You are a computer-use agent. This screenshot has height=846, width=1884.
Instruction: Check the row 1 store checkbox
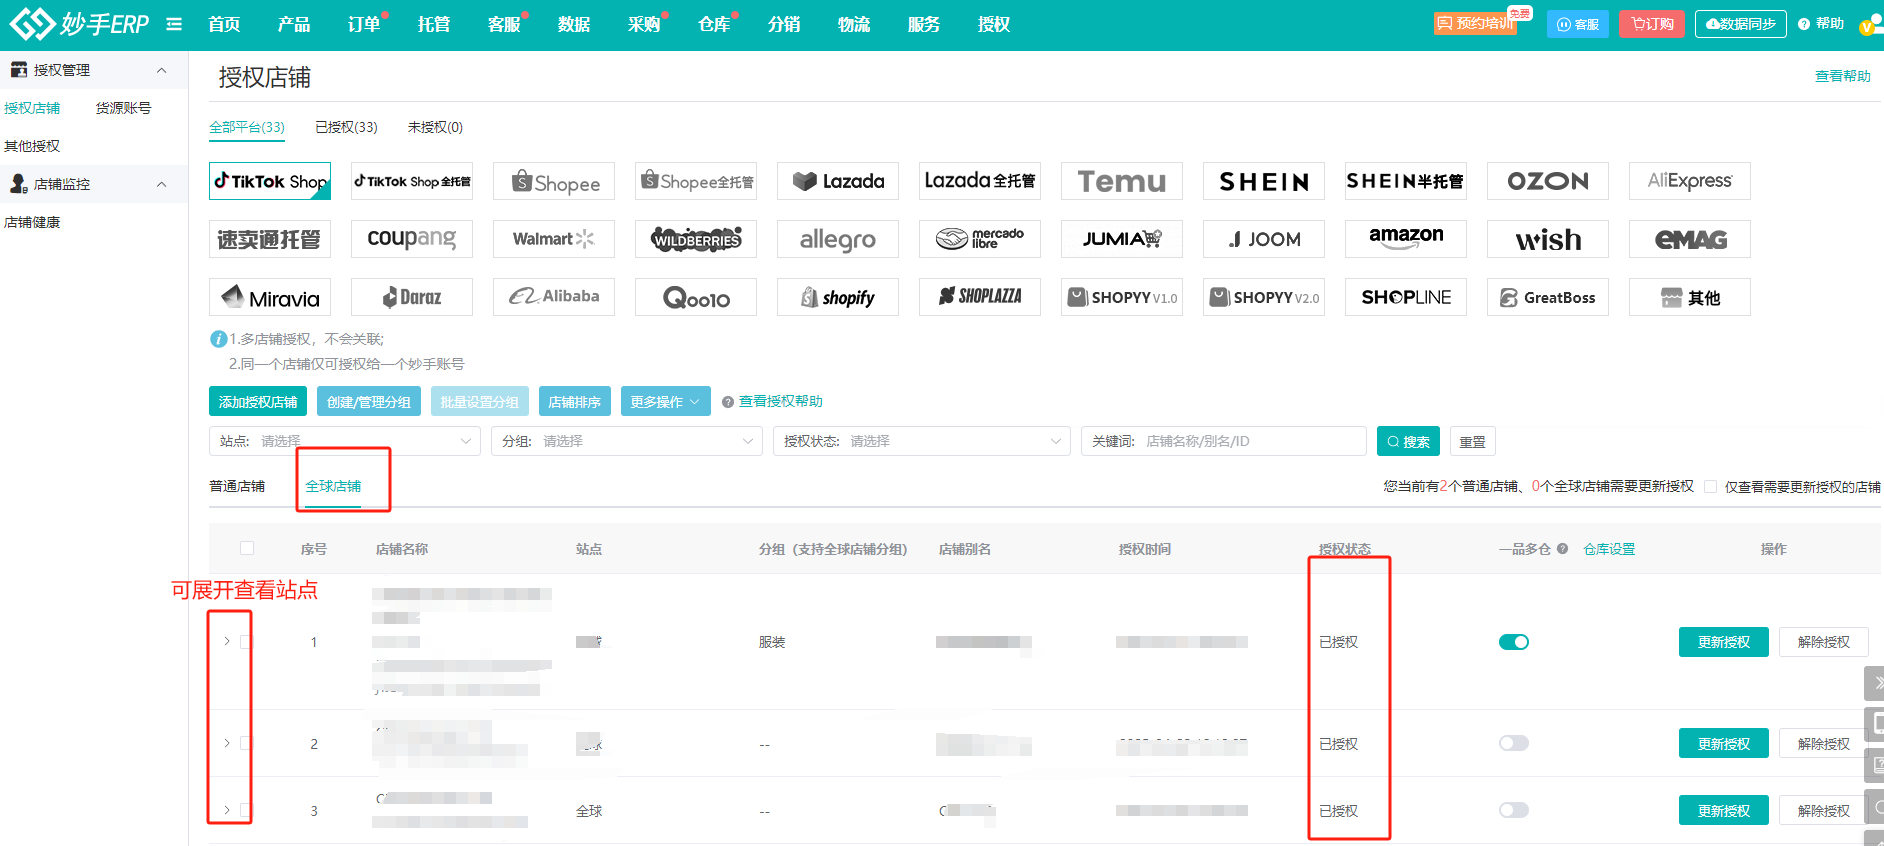click(246, 642)
